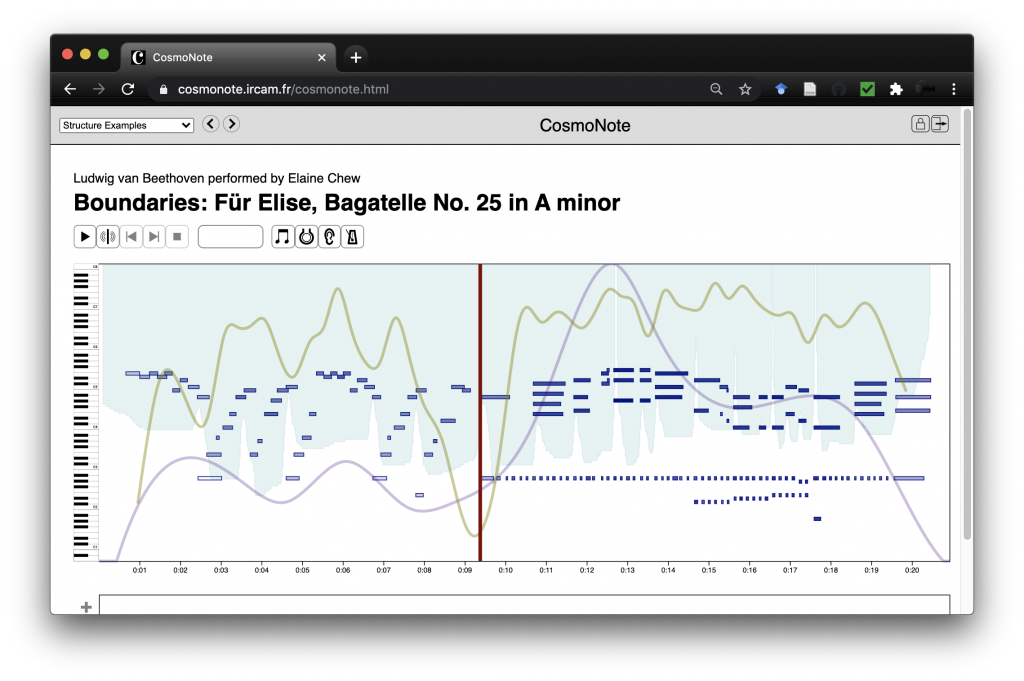
Task: Toggle the music notes display icon
Action: click(x=282, y=237)
